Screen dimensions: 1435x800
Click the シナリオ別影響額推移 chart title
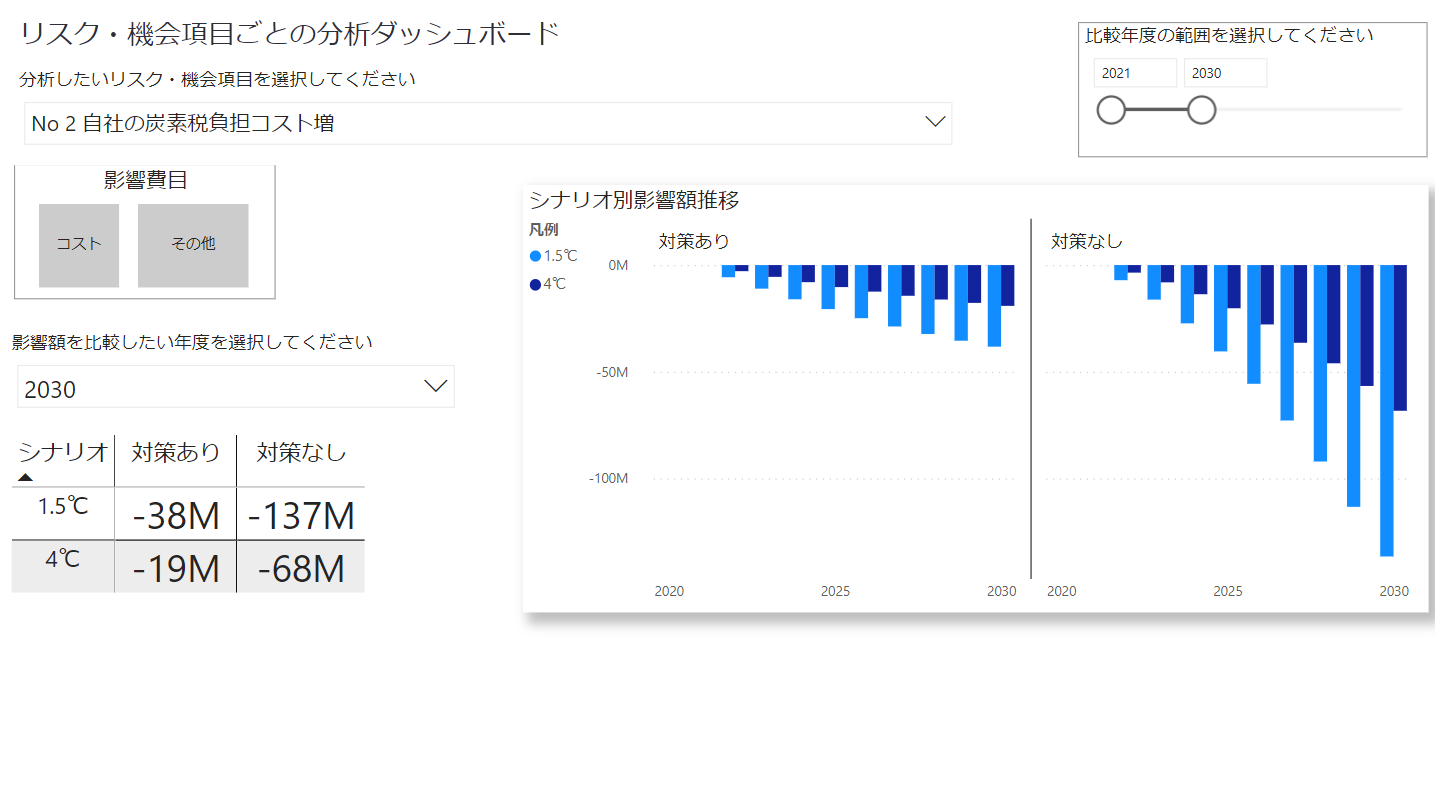634,200
